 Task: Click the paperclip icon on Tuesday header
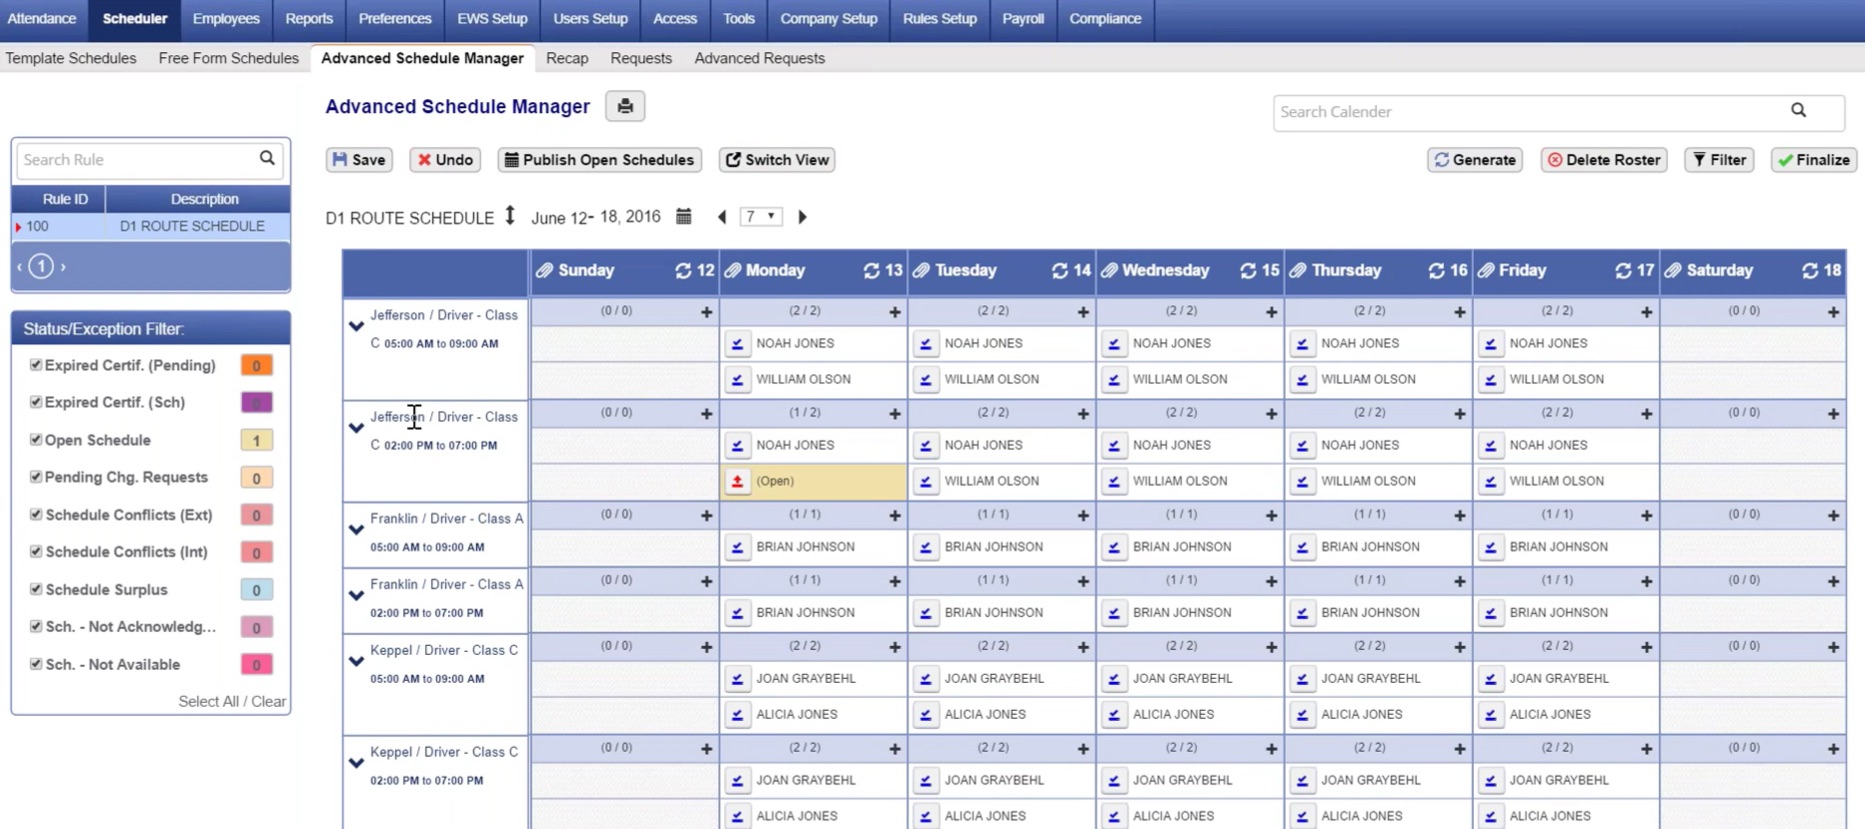coord(922,270)
